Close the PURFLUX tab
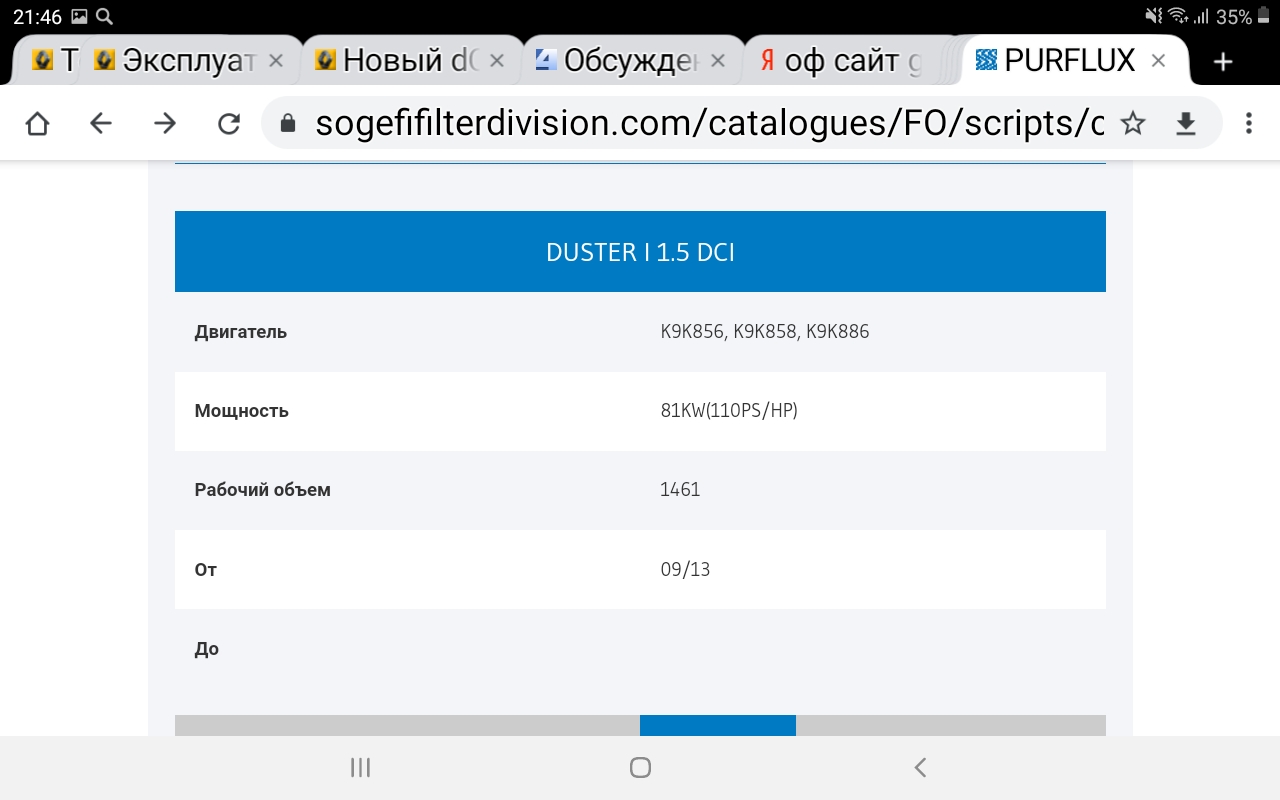This screenshot has width=1280, height=800. point(1158,61)
